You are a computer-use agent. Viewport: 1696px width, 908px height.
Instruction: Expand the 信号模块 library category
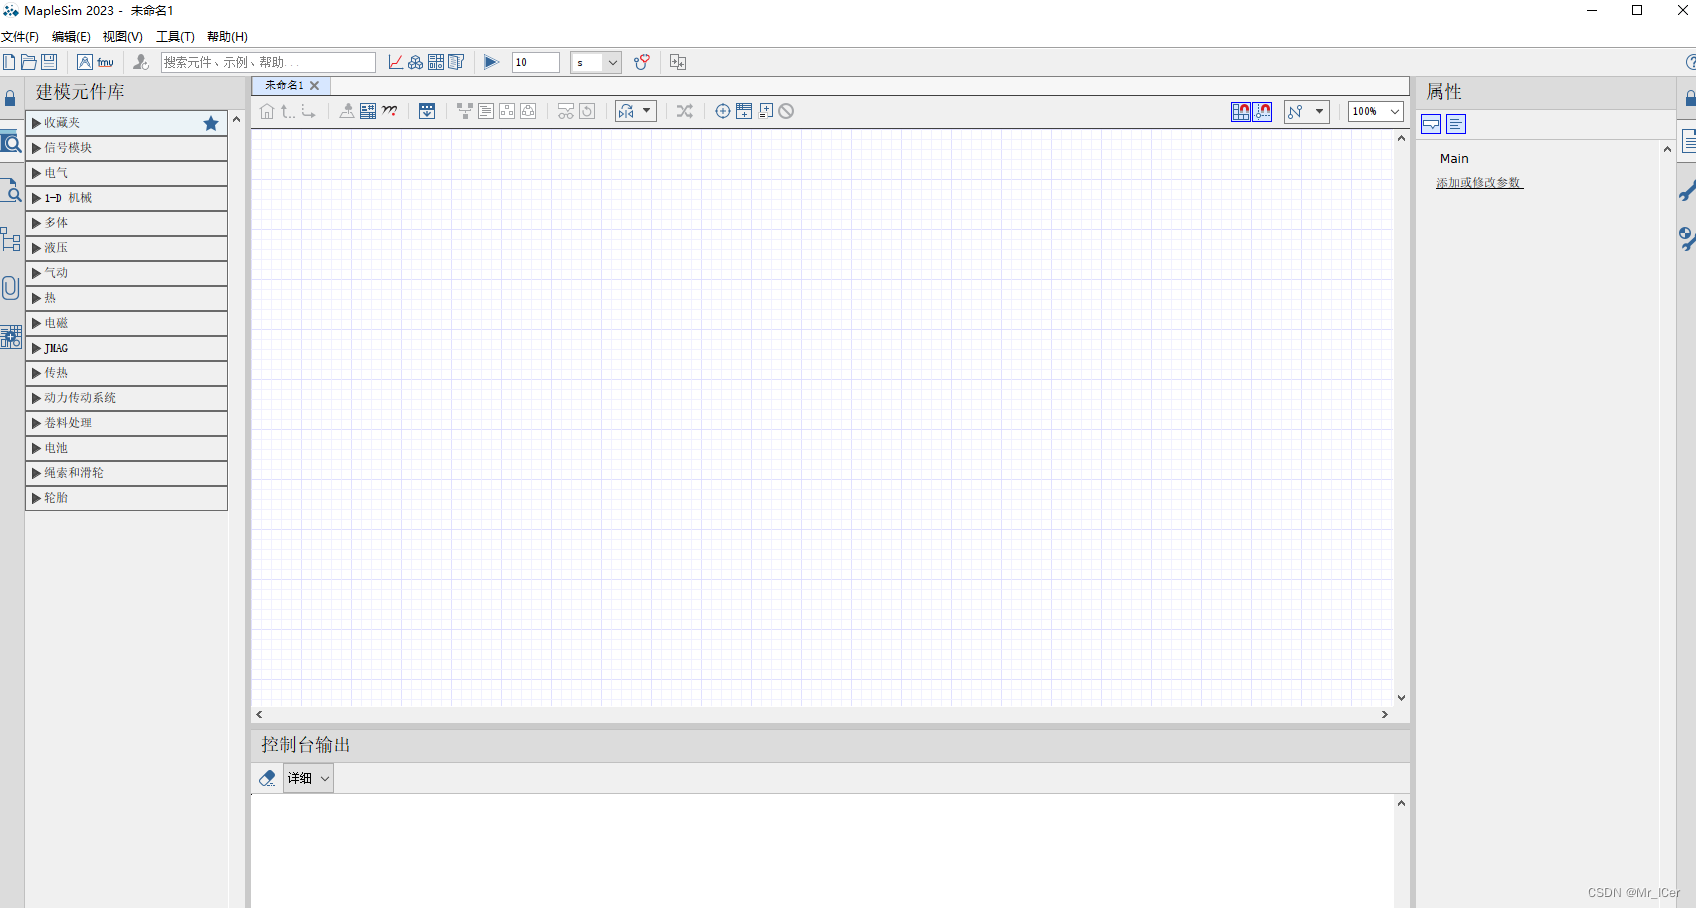[x=126, y=148]
